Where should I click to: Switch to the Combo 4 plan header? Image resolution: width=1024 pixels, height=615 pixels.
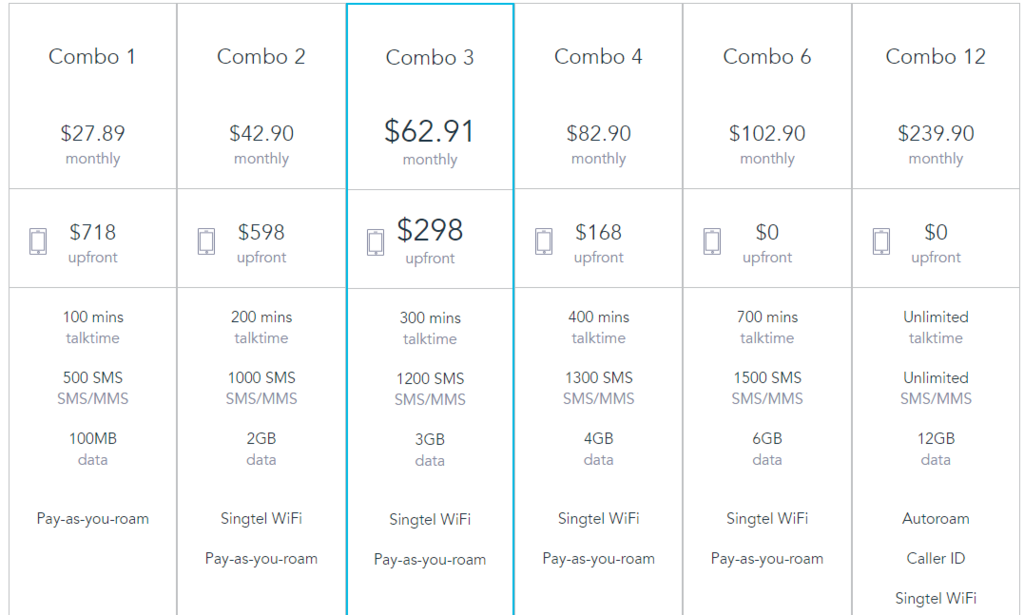coord(598,57)
